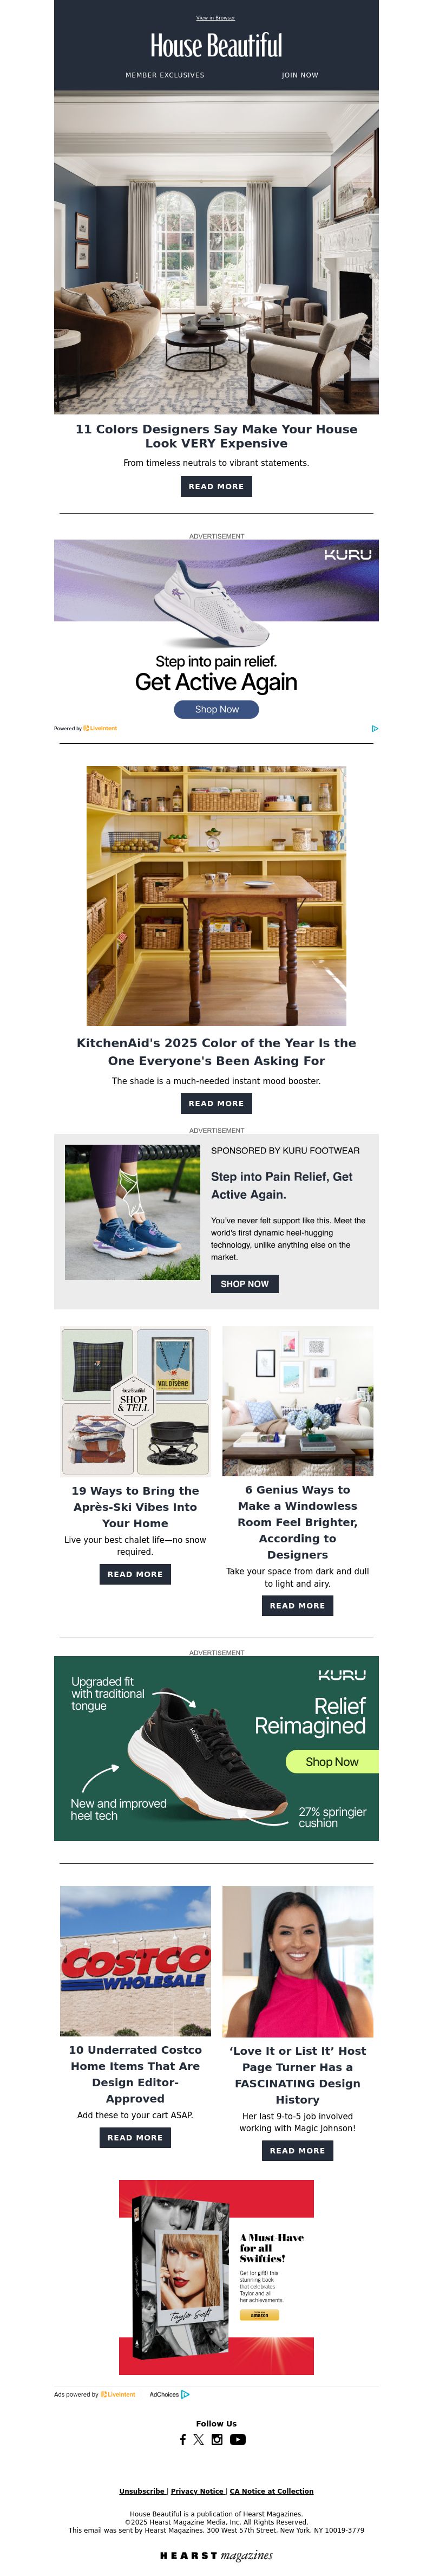Open the X (Twitter) social icon
This screenshot has height=2576, width=433.
click(x=198, y=2439)
